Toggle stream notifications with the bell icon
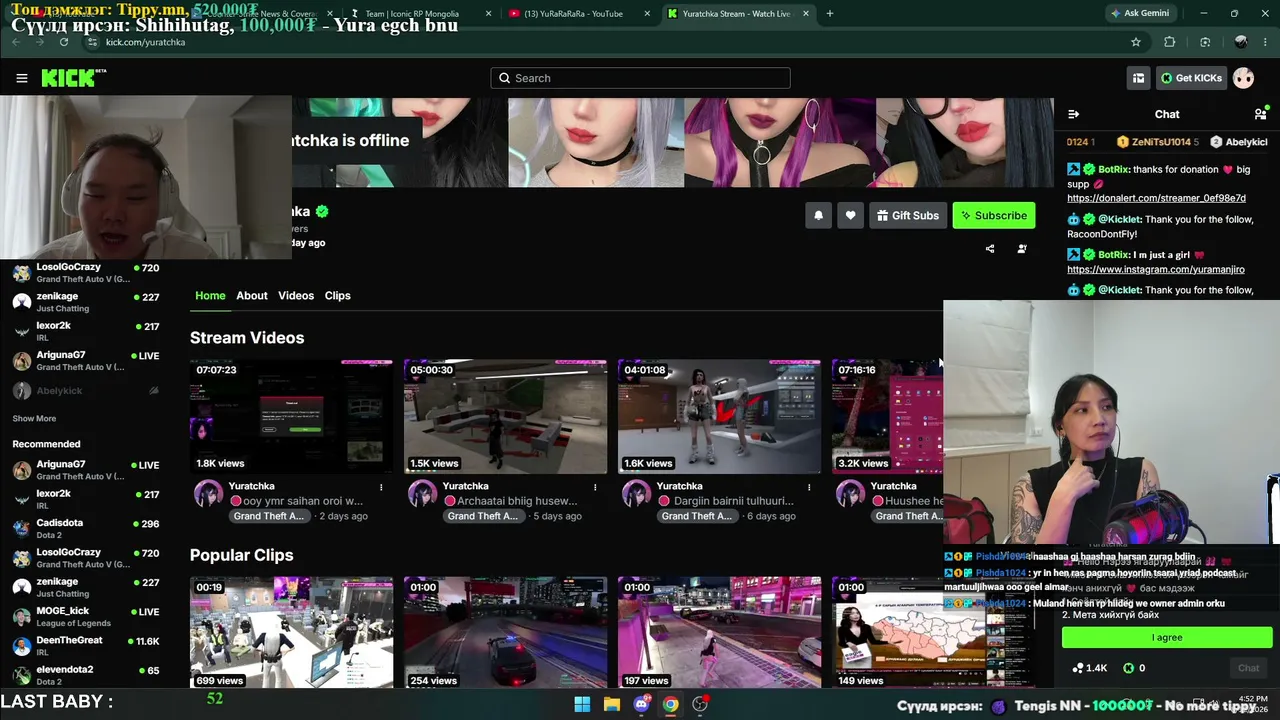1280x720 pixels. point(818,215)
